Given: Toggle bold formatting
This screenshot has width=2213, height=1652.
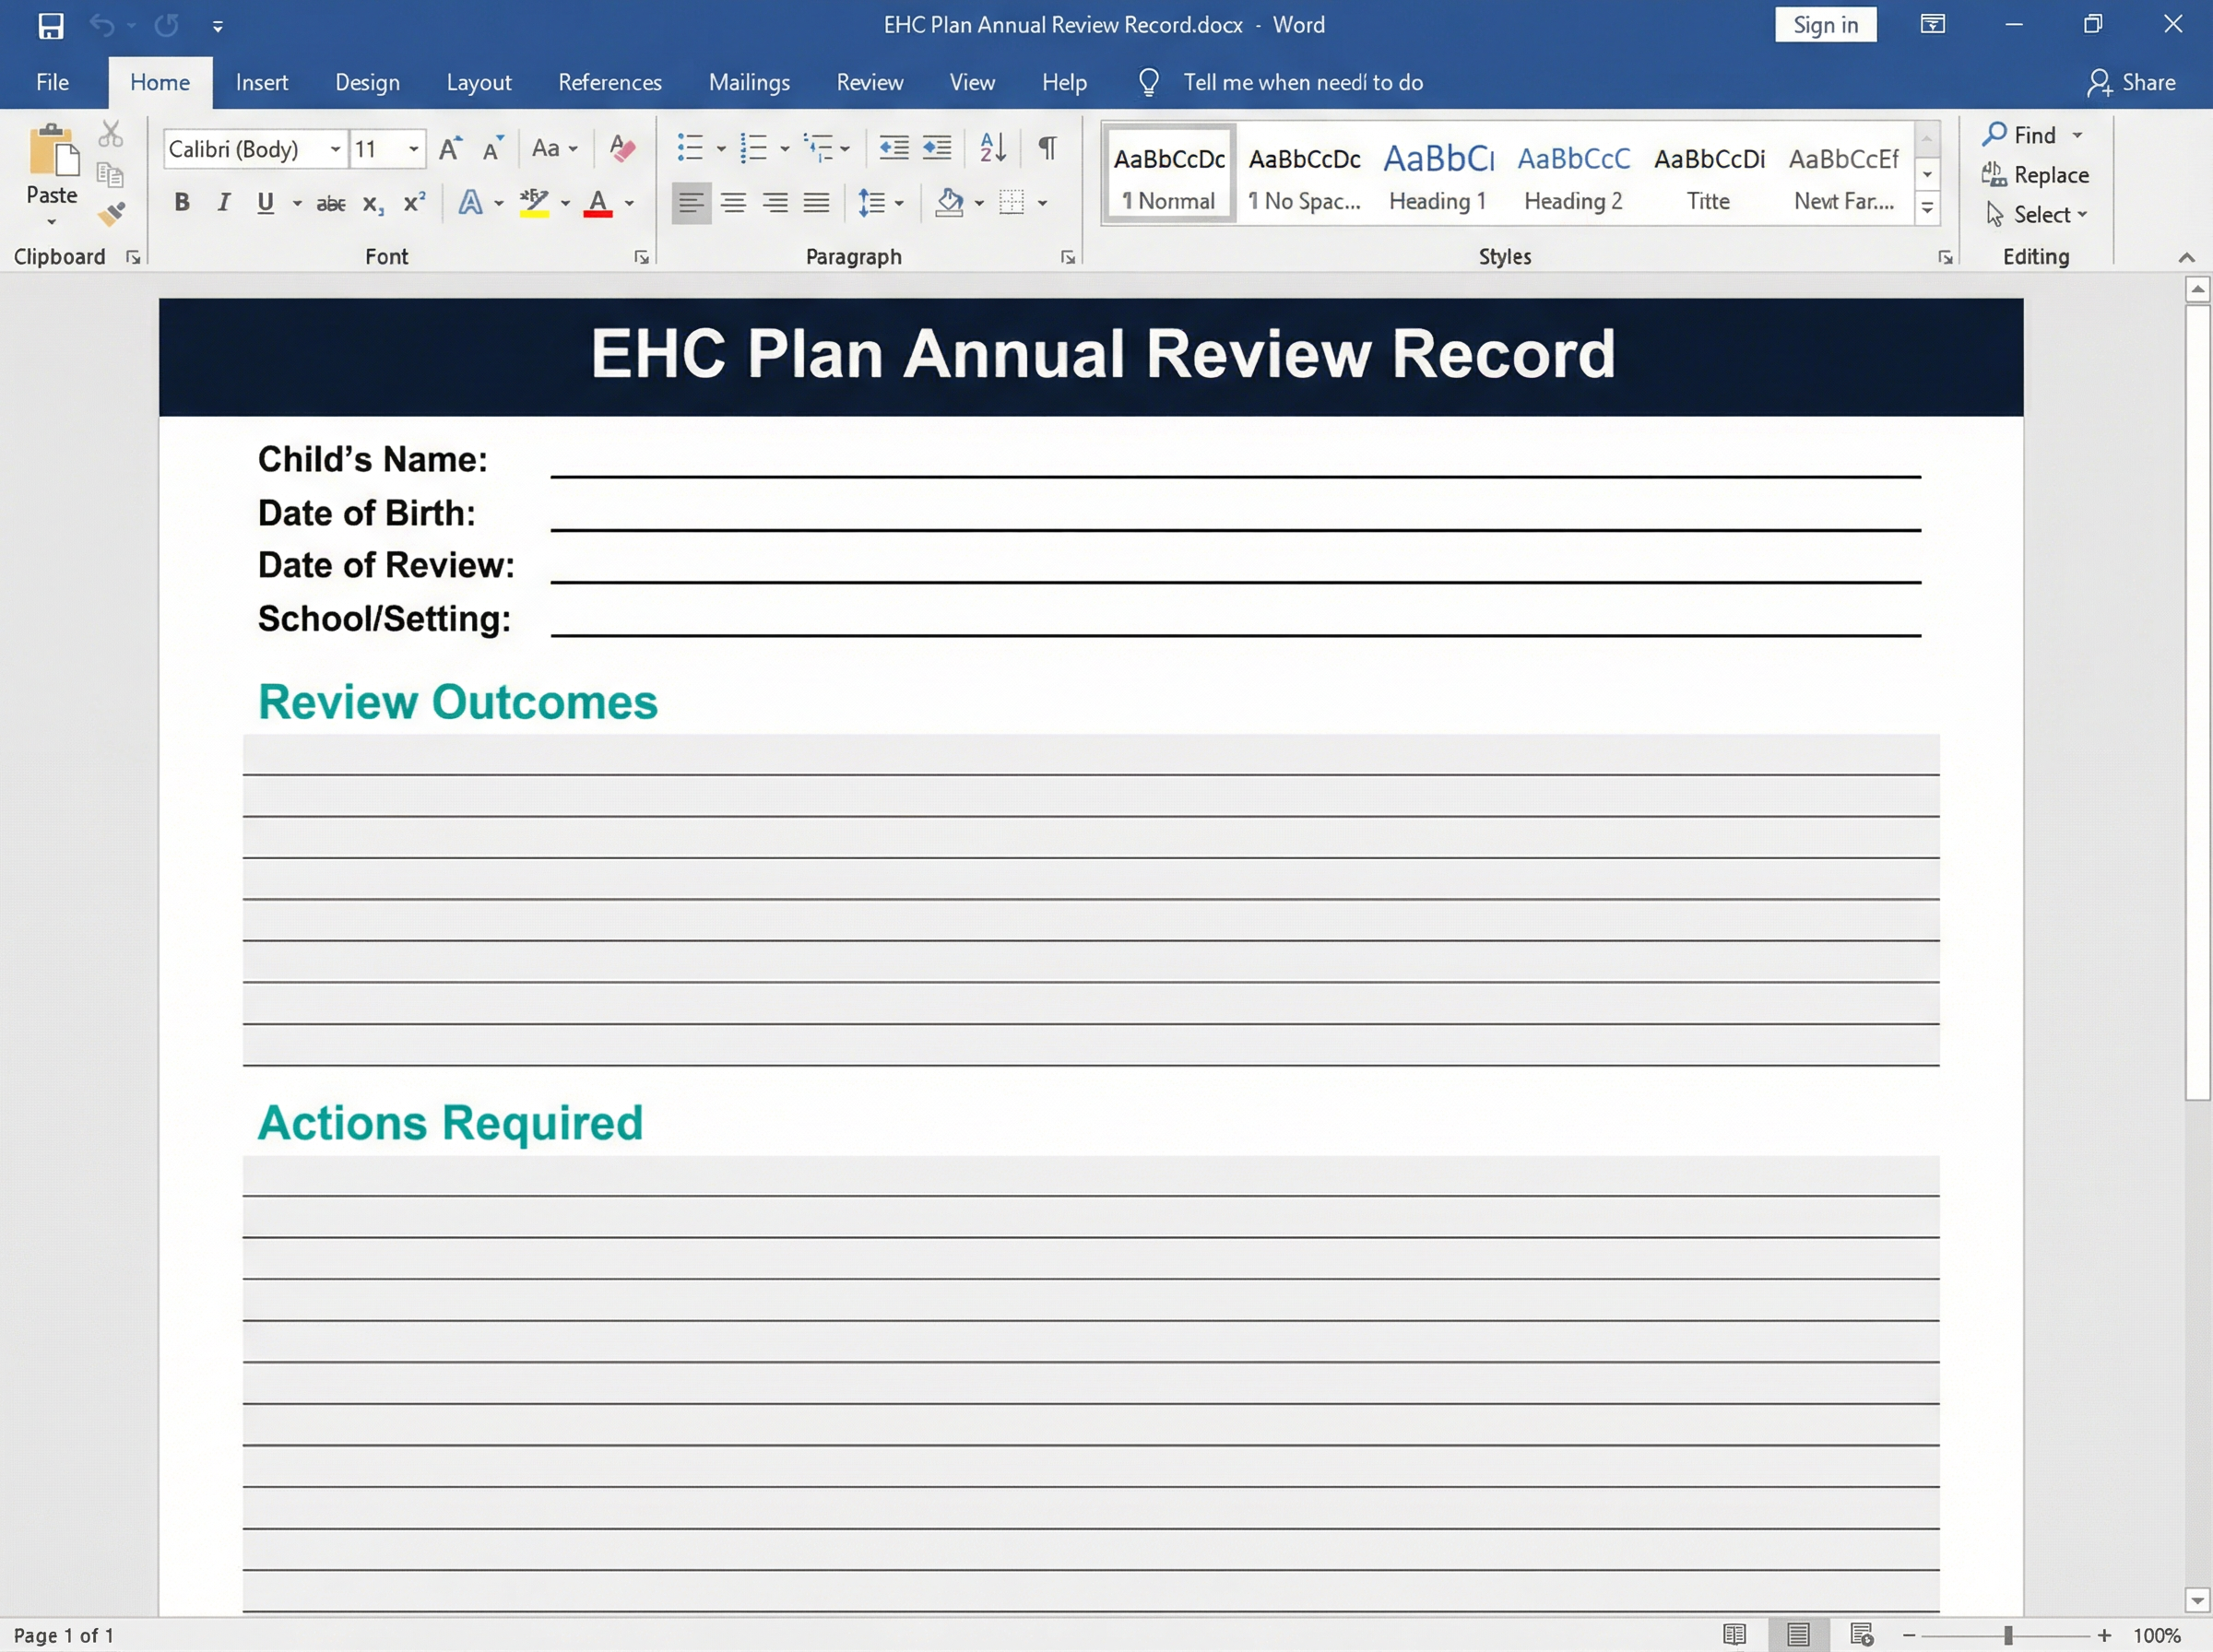Looking at the screenshot, I should coord(181,202).
